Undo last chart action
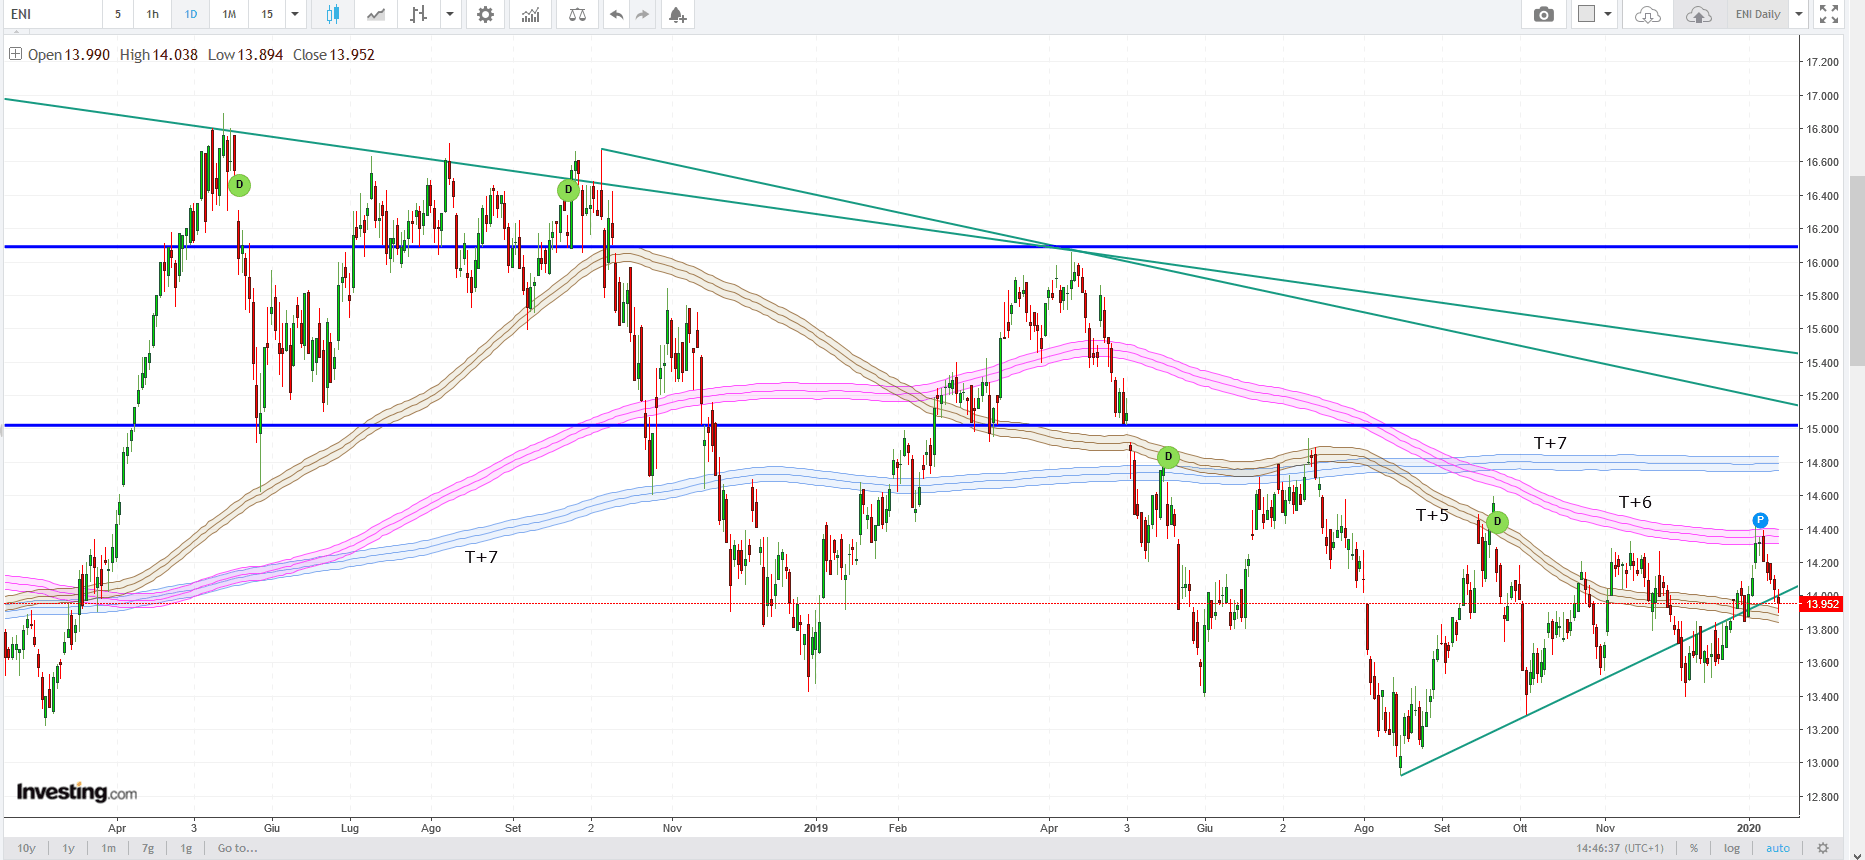 pos(616,14)
